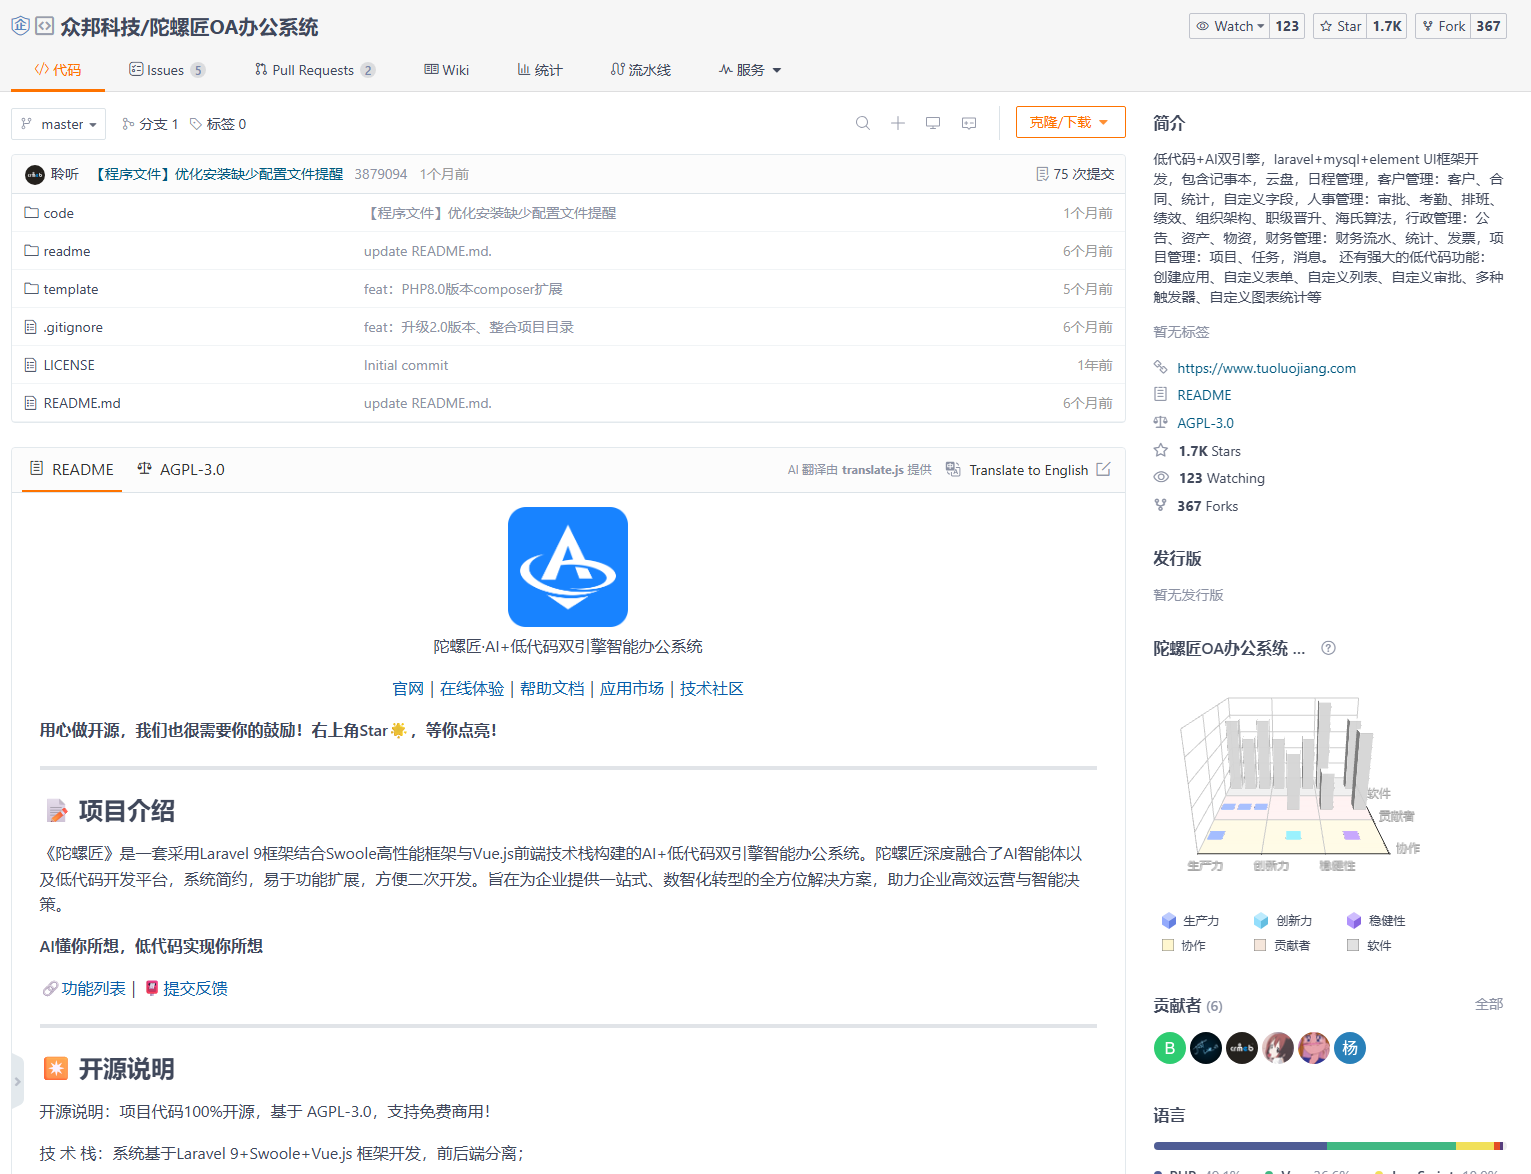The image size is (1531, 1174).
Task: Expand the 服务 dropdown in the navigation
Action: [x=749, y=69]
